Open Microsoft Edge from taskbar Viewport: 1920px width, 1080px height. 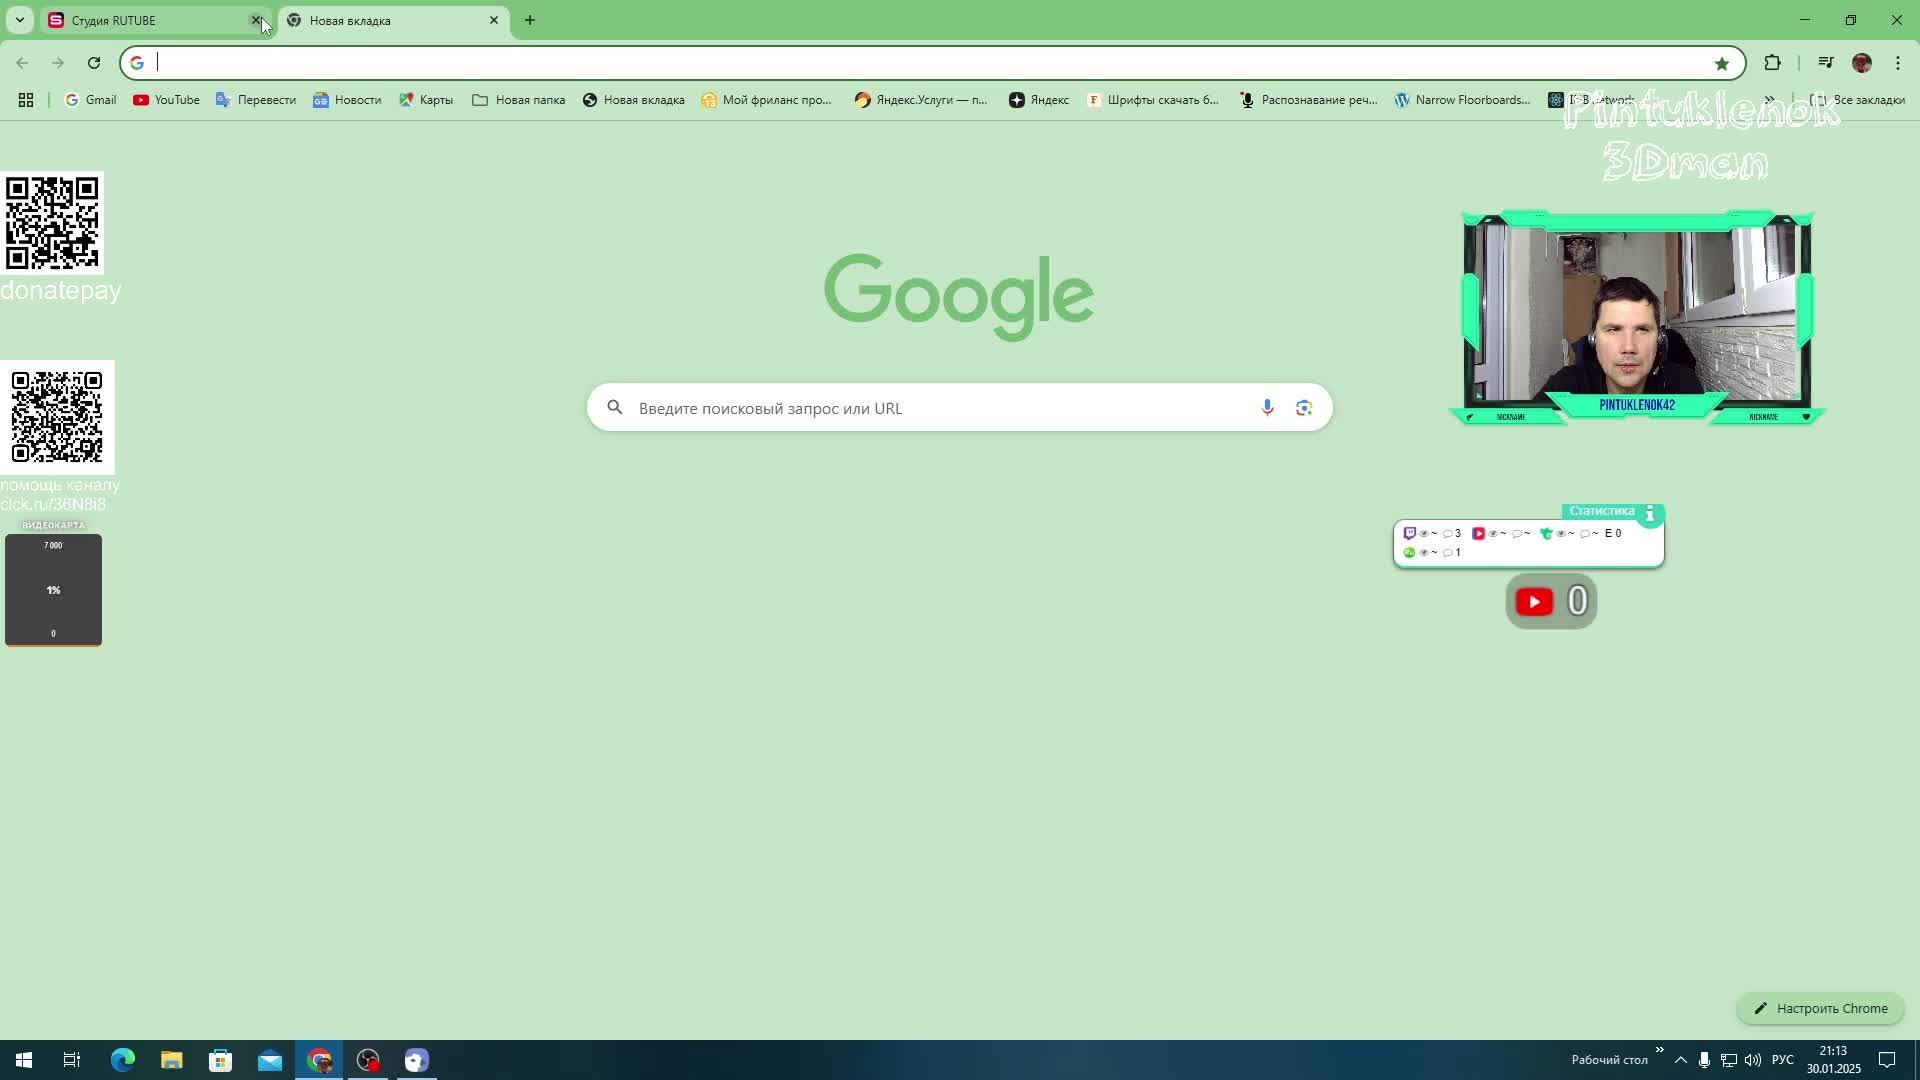pyautogui.click(x=122, y=1060)
